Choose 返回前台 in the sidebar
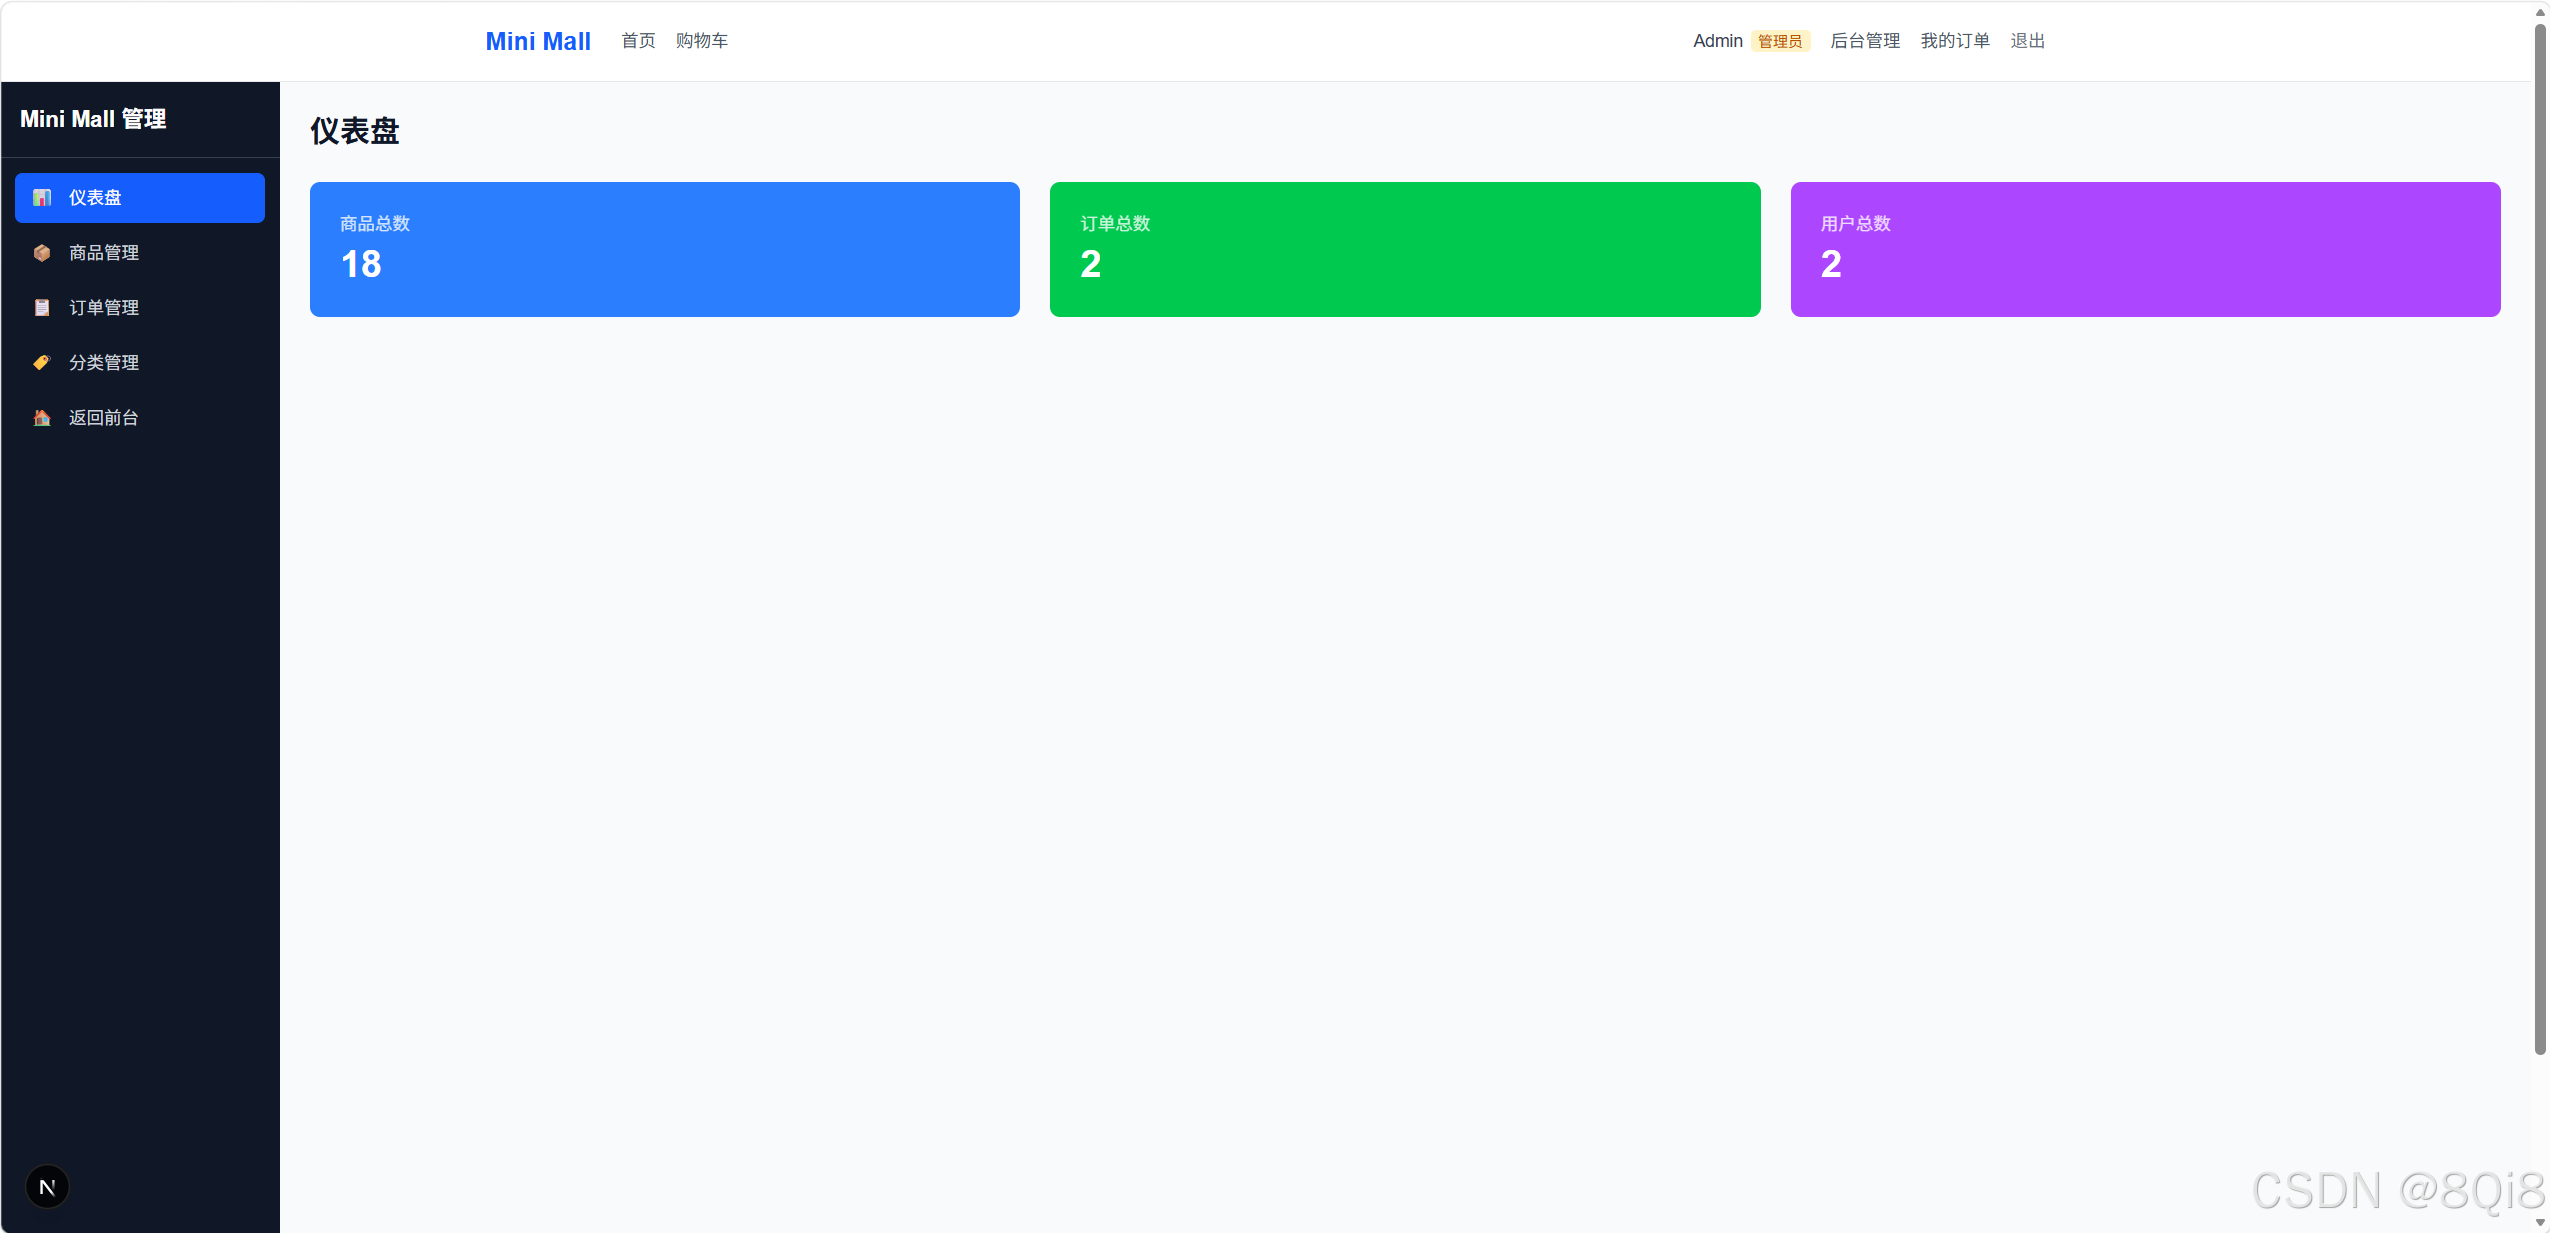This screenshot has width=2550, height=1233. 140,418
